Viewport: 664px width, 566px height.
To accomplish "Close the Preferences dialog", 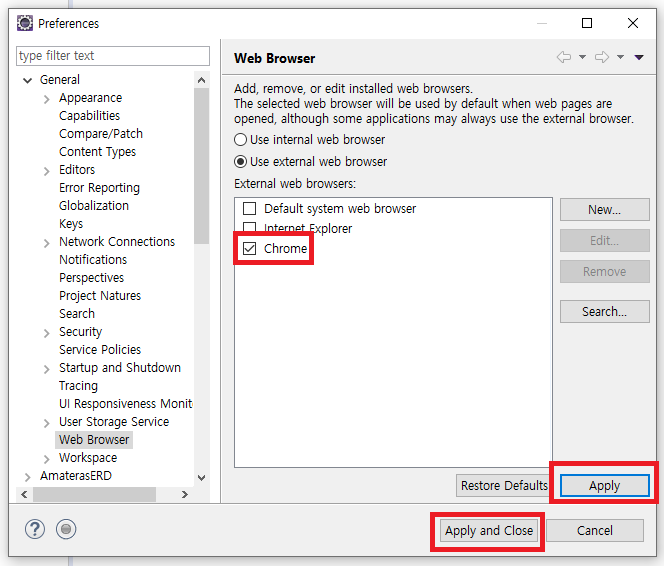I will point(633,23).
